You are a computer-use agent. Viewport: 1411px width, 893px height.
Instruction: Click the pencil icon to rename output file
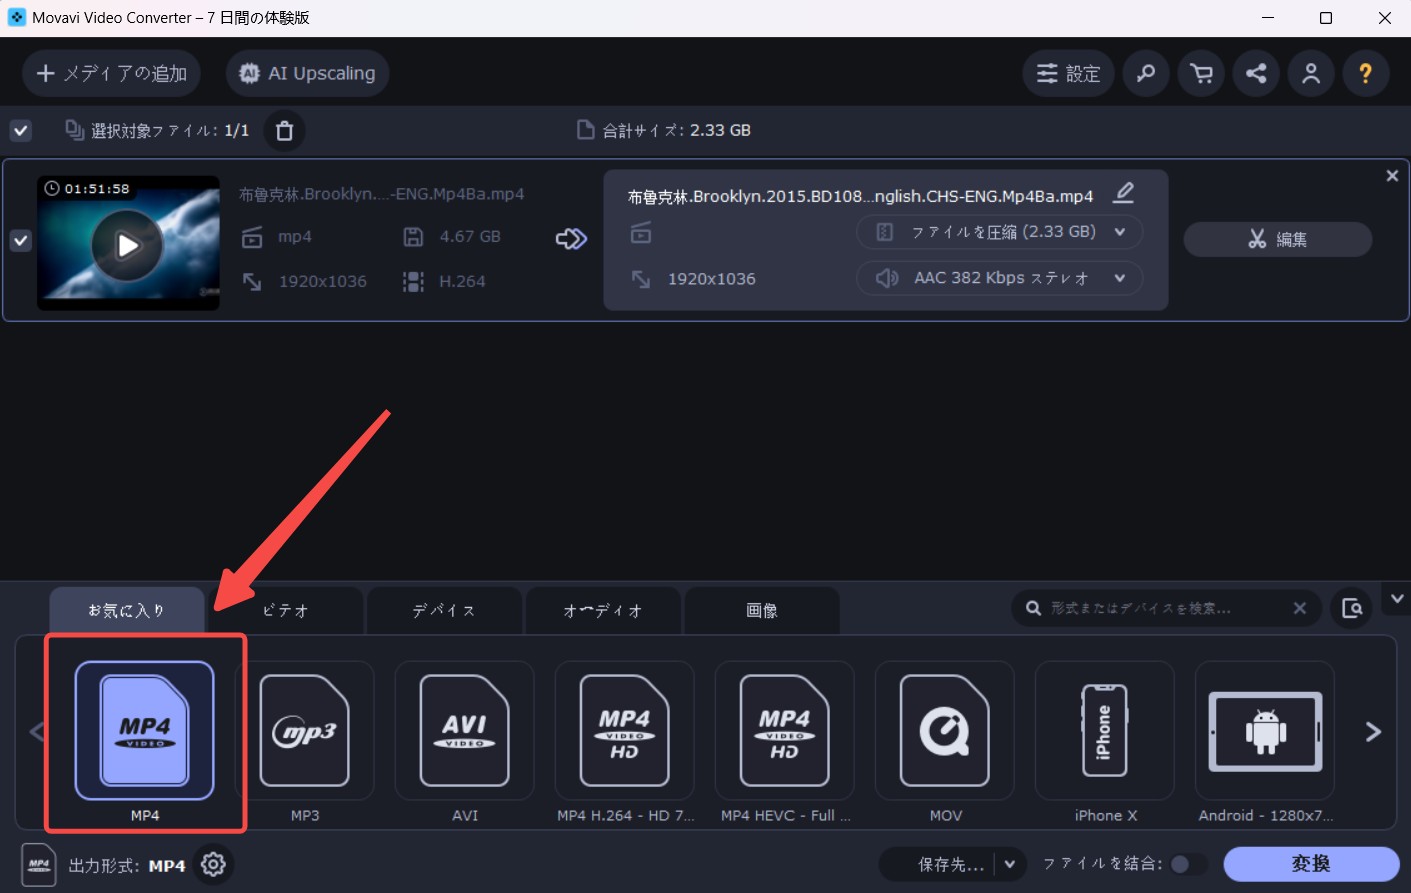click(1124, 192)
